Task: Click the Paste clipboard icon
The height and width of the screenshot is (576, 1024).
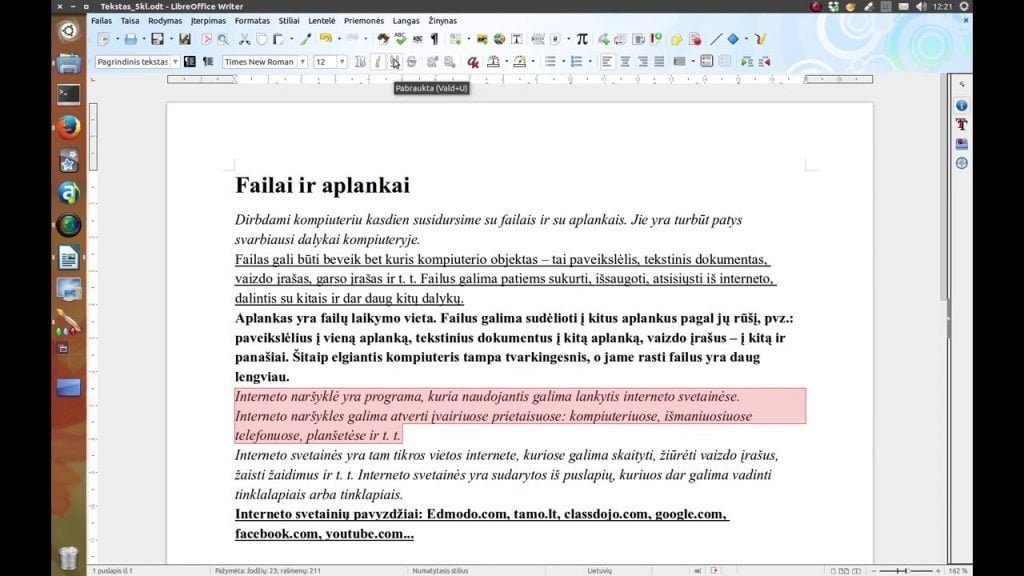Action: pos(278,40)
